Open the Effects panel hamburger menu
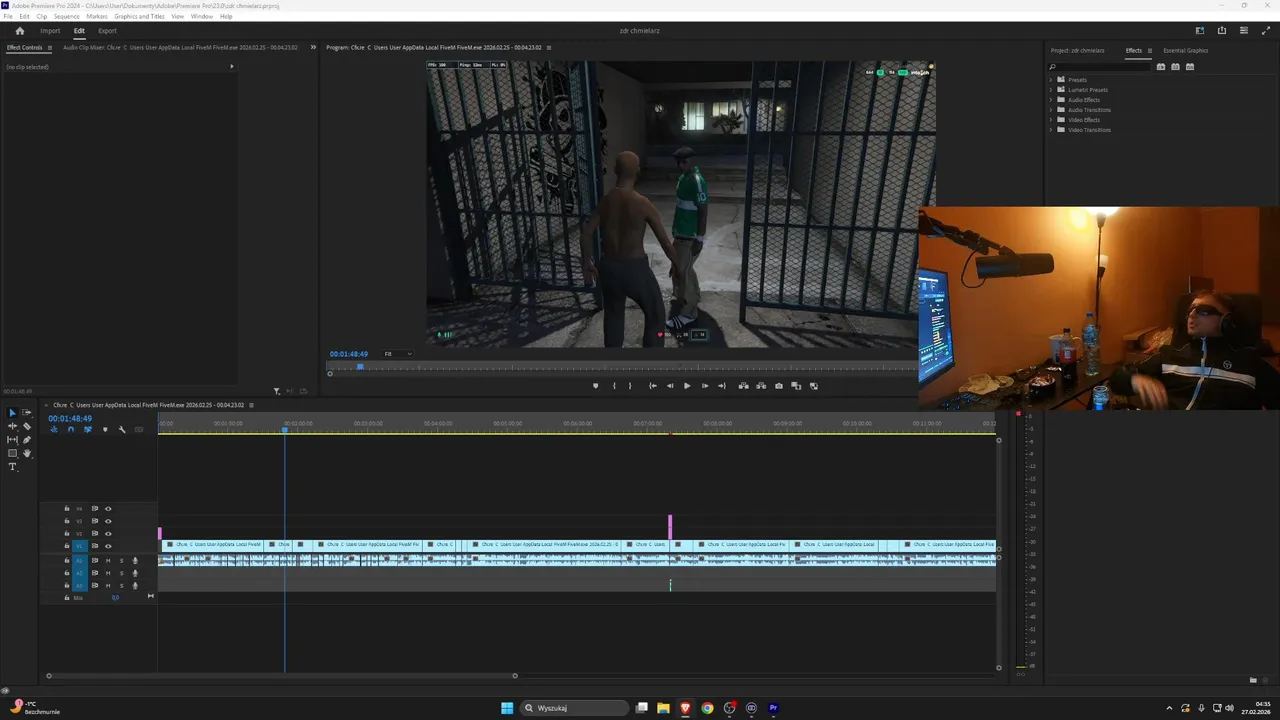This screenshot has height=720, width=1280. 1150,51
